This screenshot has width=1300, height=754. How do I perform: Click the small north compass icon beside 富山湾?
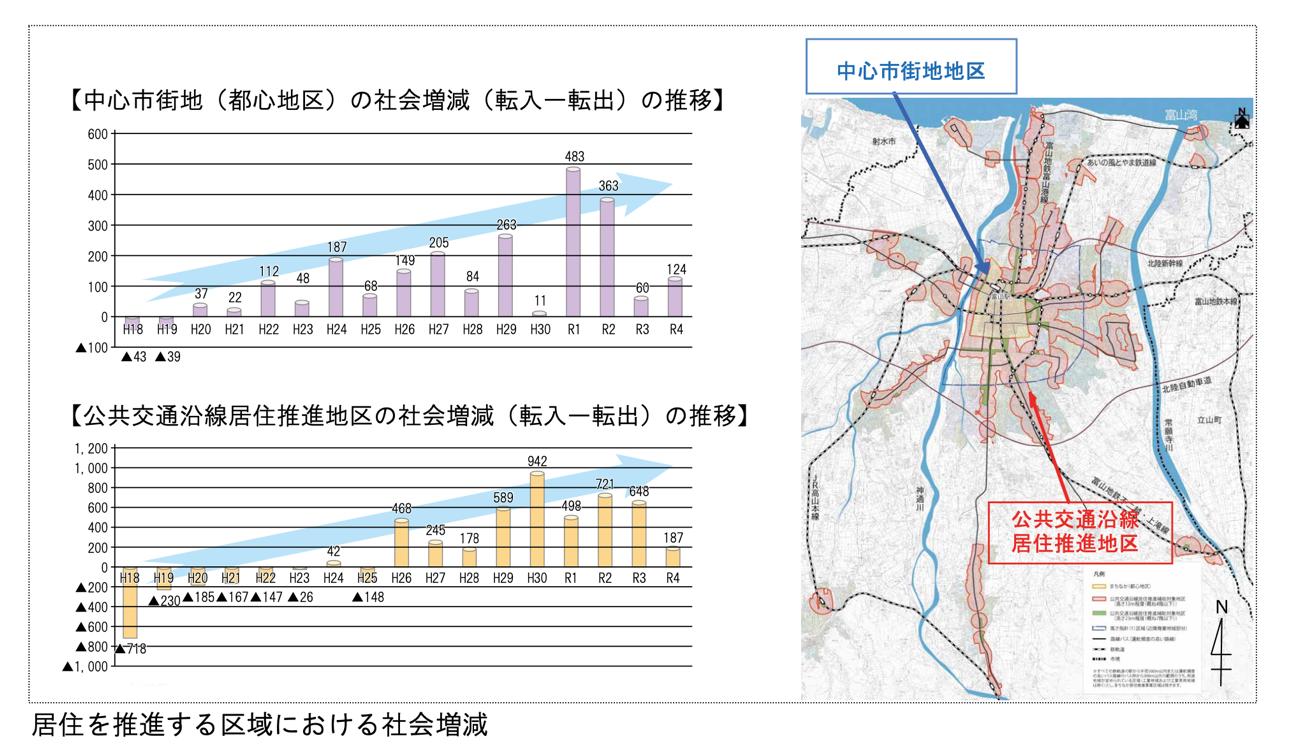pos(1241,118)
